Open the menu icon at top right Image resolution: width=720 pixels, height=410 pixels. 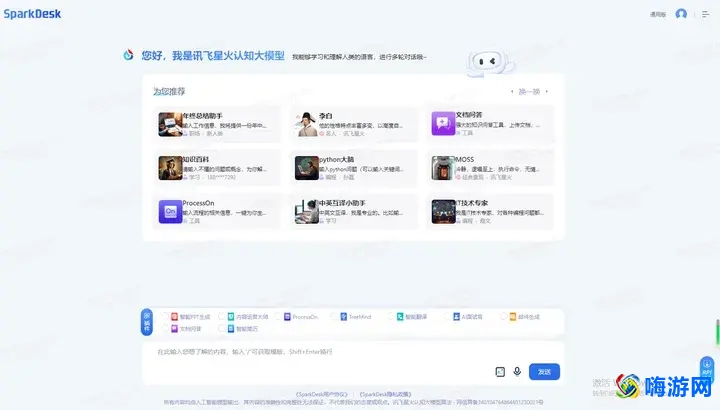click(706, 15)
